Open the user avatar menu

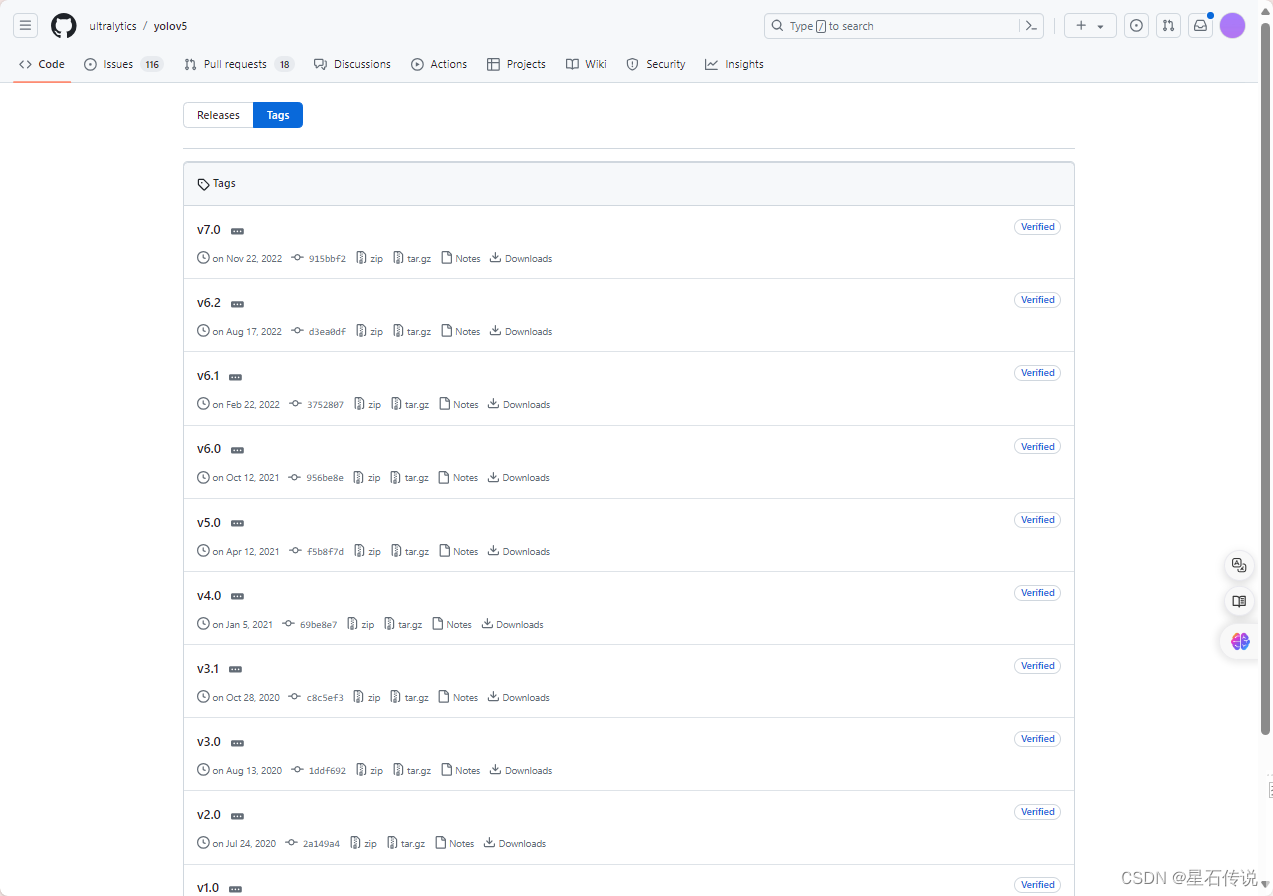pos(1232,26)
